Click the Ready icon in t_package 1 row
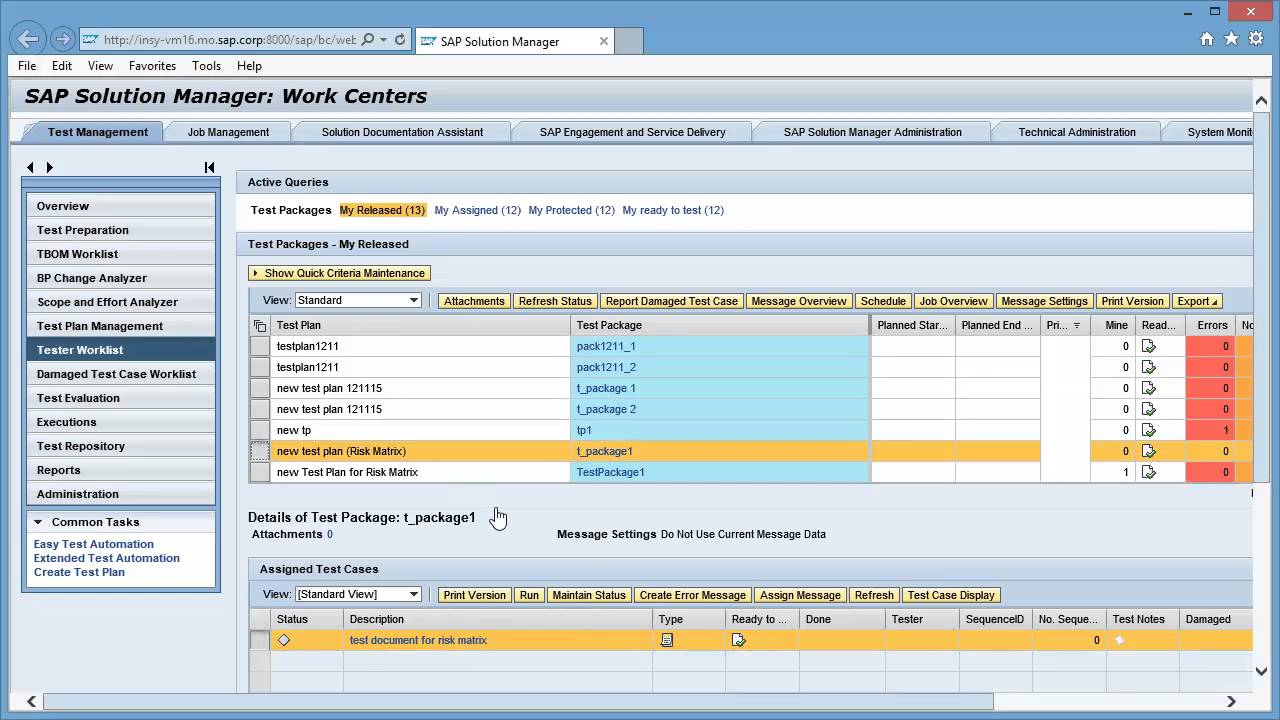The image size is (1280, 720). (1148, 388)
